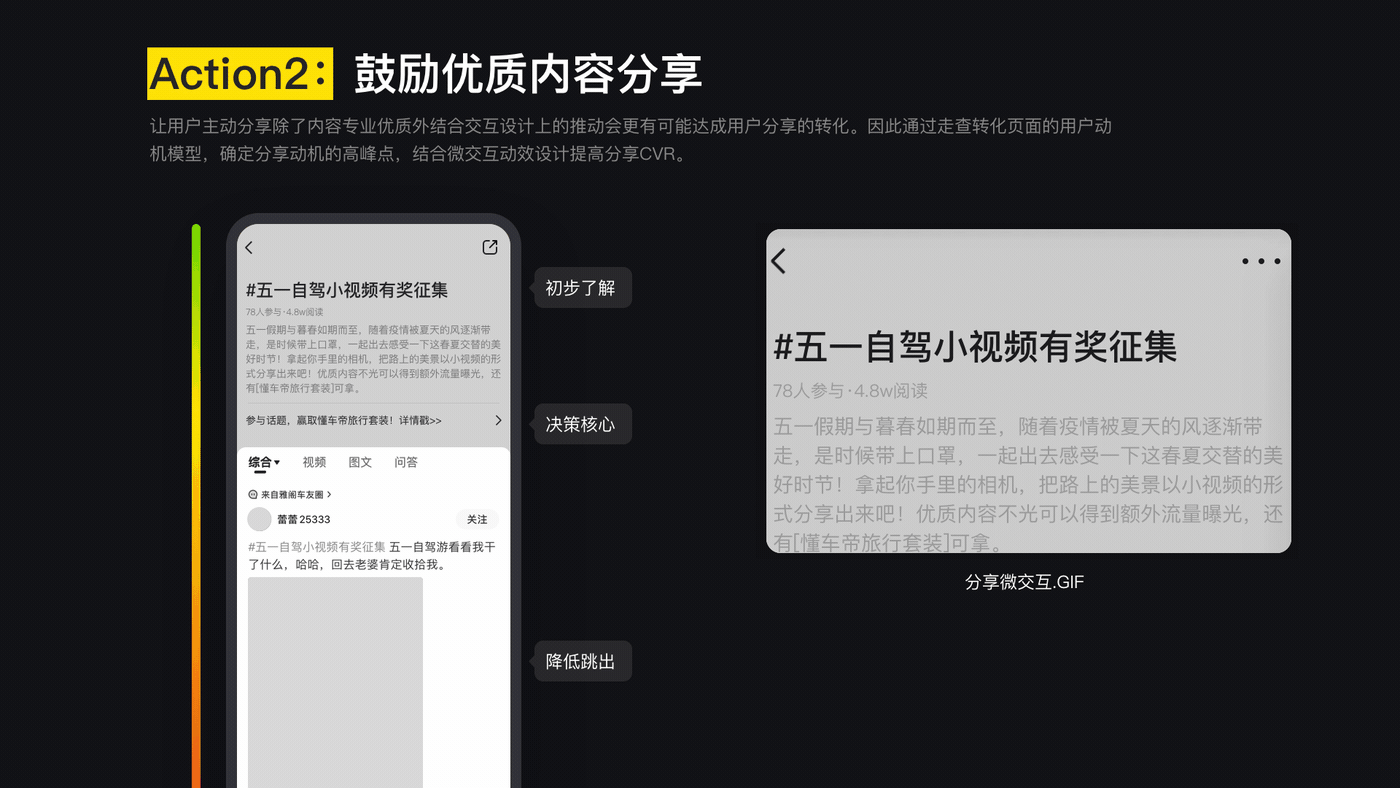Click the hashtag in the post text
Image resolution: width=1400 pixels, height=788 pixels.
[317, 547]
